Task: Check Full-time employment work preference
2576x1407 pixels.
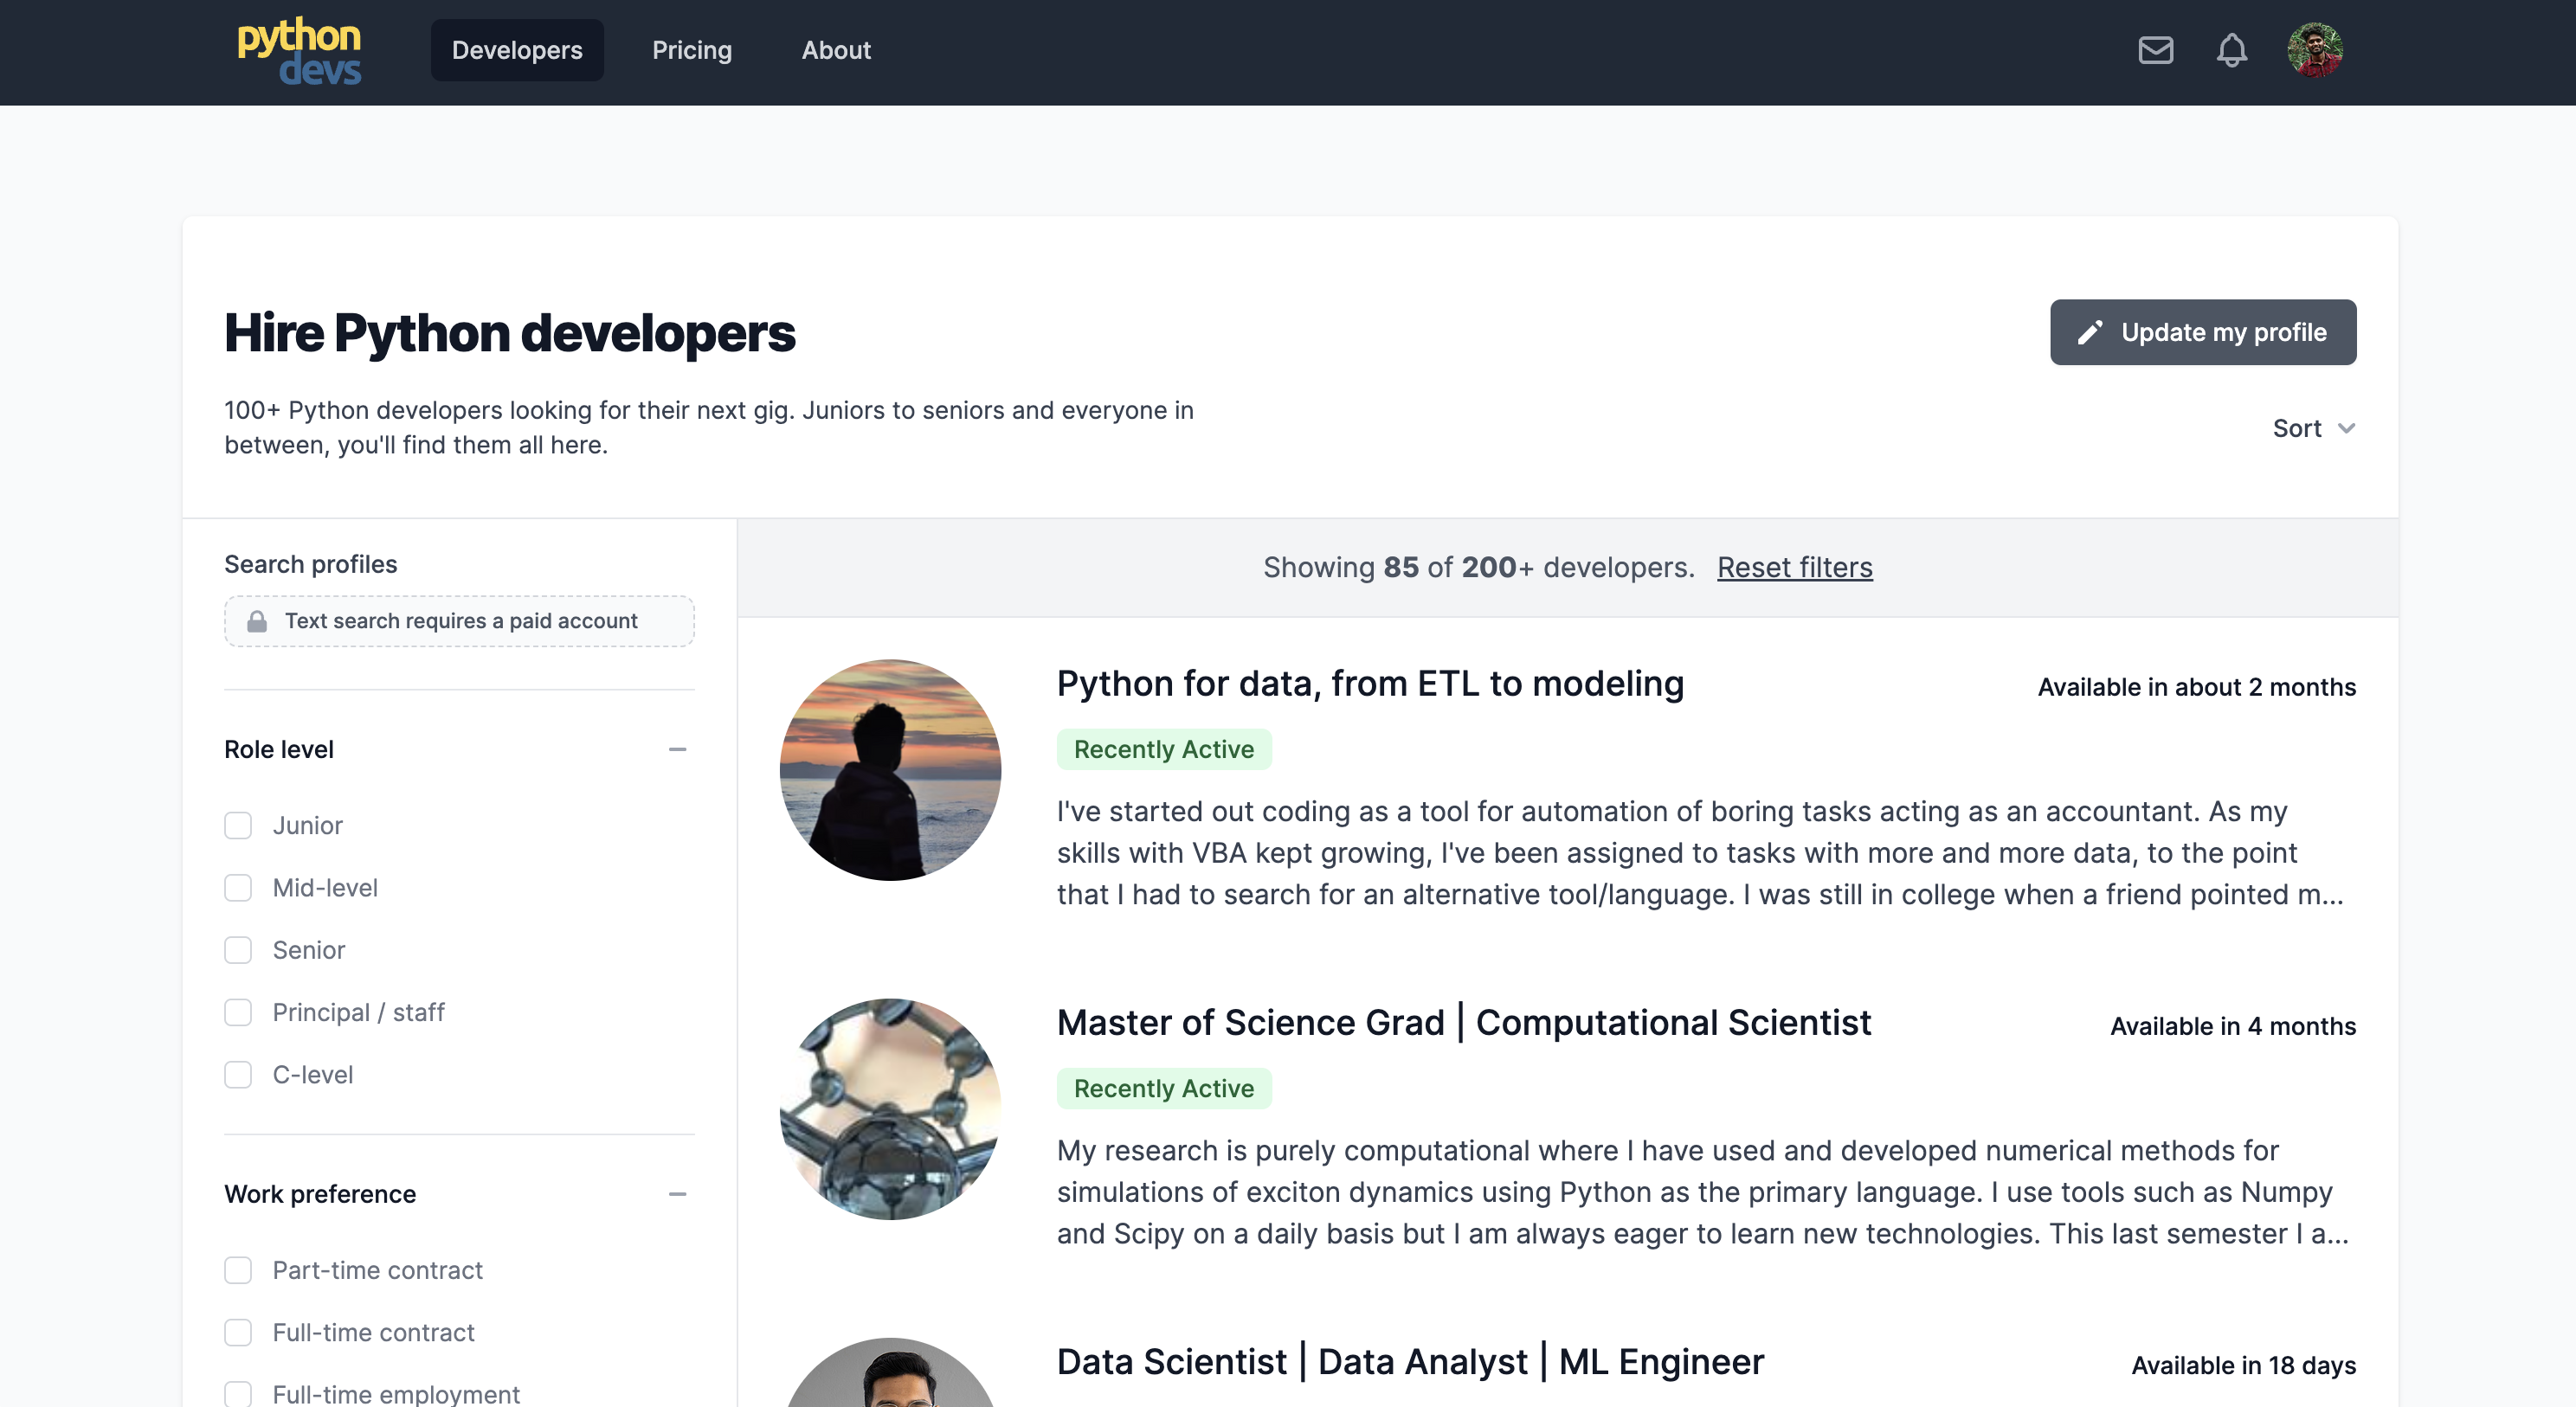Action: [238, 1394]
